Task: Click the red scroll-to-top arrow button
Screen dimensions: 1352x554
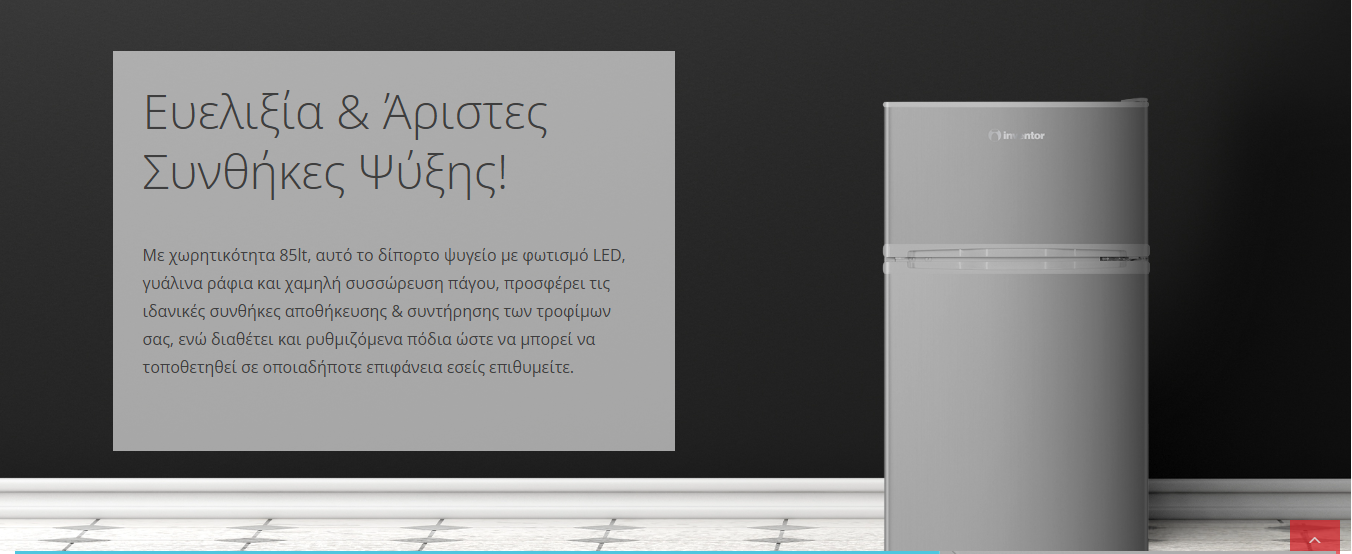Action: [1314, 537]
